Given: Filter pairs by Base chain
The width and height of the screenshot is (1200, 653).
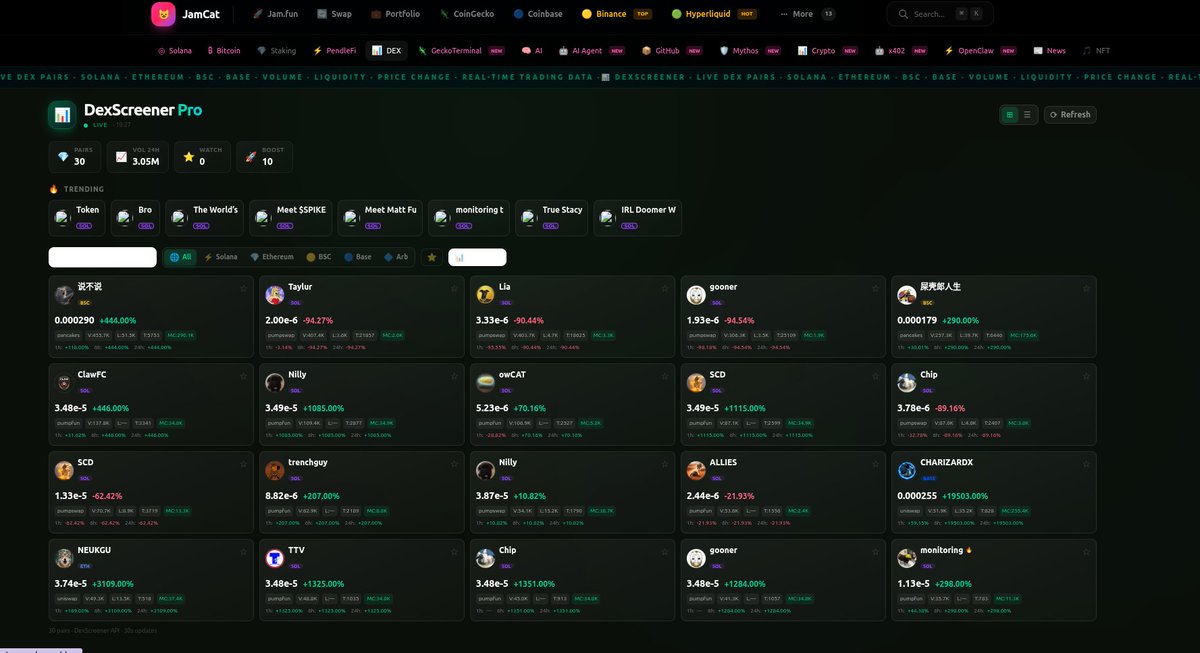Looking at the screenshot, I should (358, 257).
